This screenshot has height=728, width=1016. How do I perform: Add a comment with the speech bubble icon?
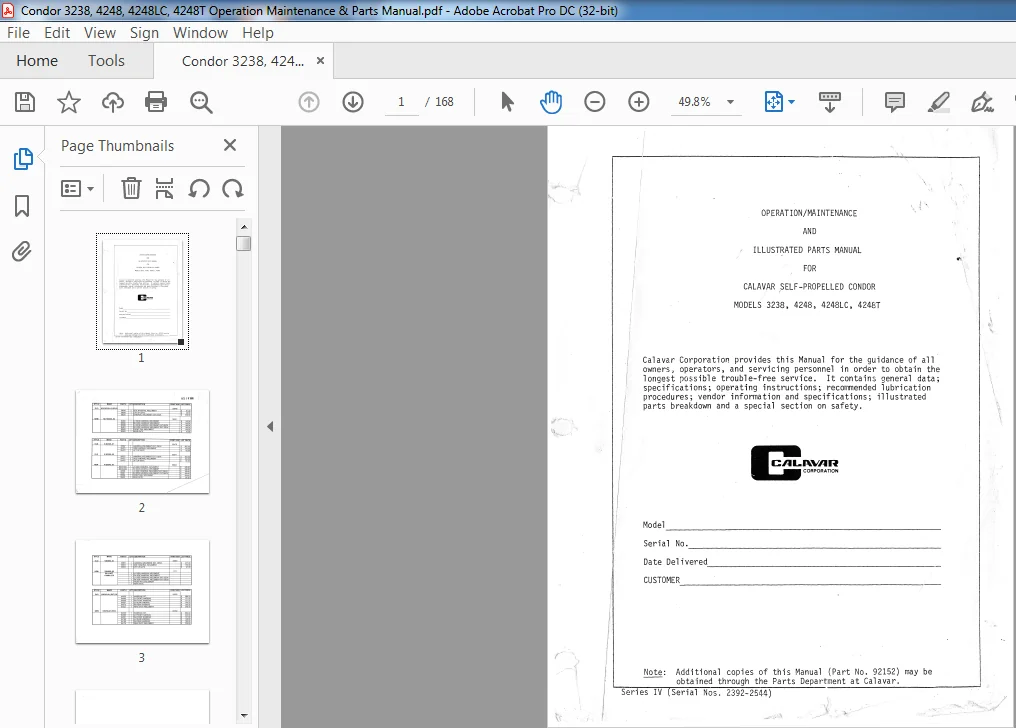(x=895, y=102)
